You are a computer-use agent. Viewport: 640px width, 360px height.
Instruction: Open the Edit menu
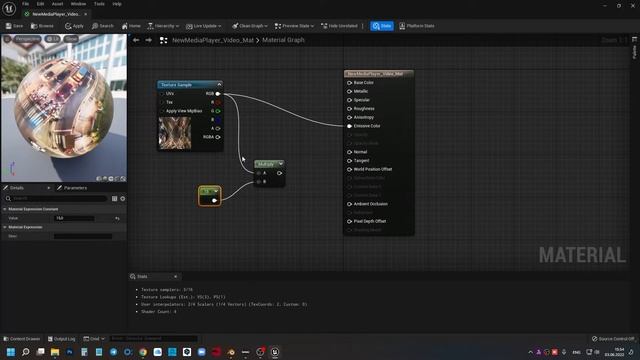click(40, 4)
